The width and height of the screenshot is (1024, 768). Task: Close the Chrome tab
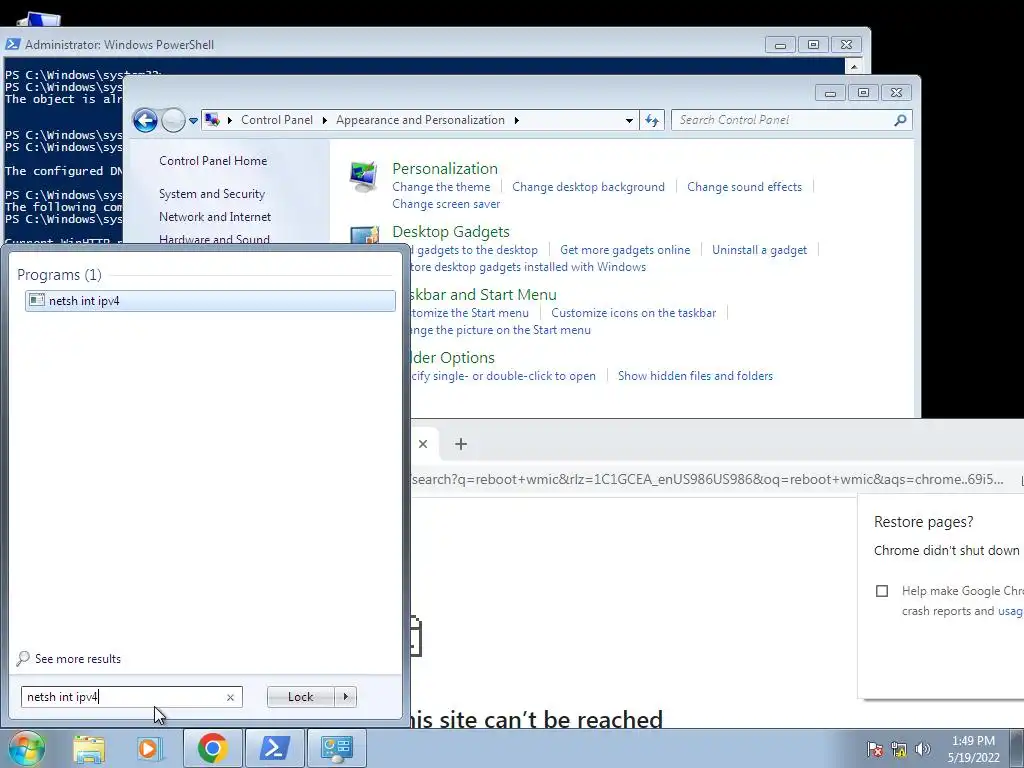point(423,444)
